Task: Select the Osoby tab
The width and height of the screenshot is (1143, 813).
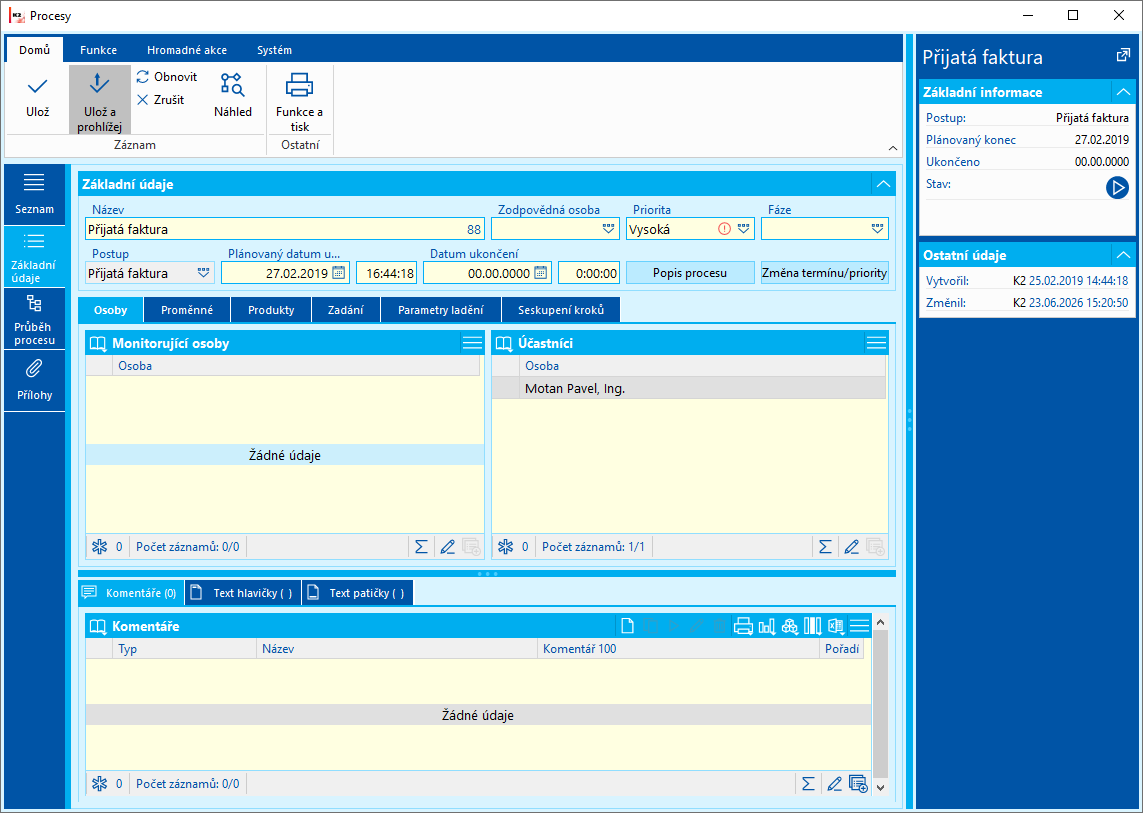Action: 111,310
